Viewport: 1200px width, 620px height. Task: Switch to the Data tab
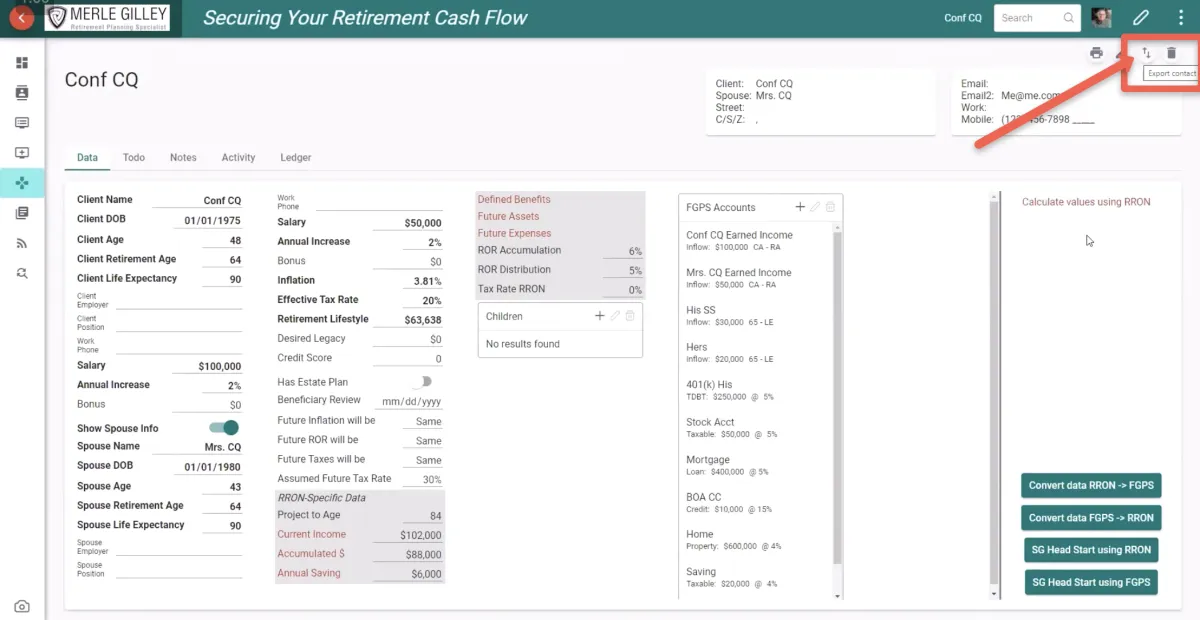pos(87,157)
